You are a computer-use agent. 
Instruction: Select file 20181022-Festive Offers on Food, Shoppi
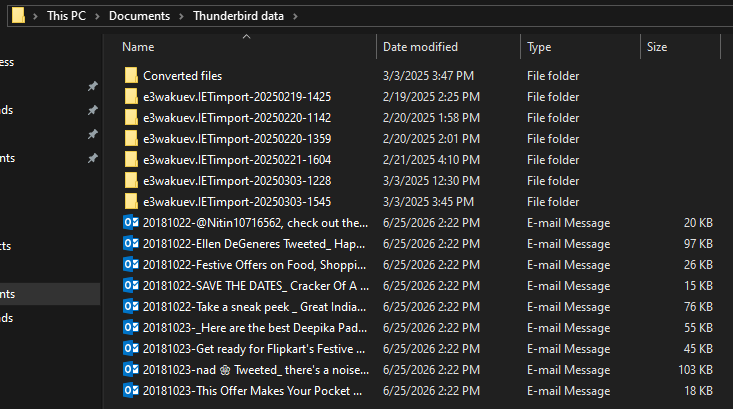(x=254, y=265)
